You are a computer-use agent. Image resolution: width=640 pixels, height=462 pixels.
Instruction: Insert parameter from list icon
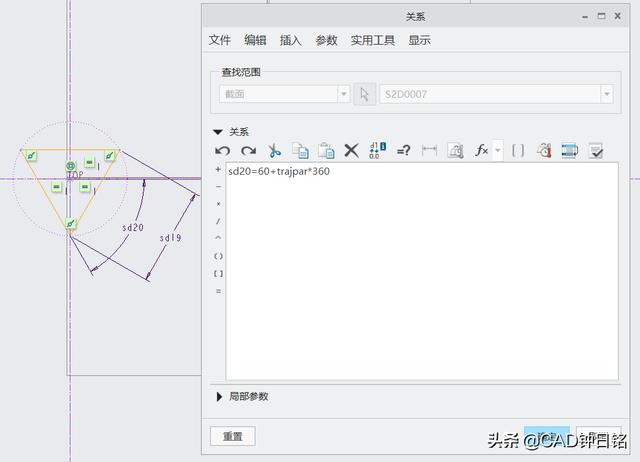[x=455, y=150]
